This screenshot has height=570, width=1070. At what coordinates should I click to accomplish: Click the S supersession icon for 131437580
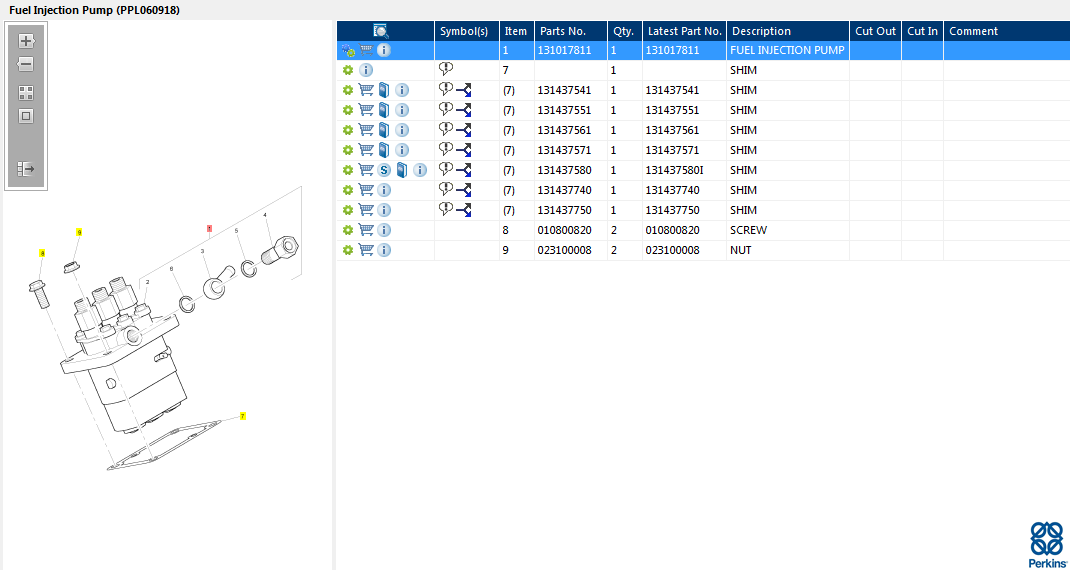[x=384, y=169]
